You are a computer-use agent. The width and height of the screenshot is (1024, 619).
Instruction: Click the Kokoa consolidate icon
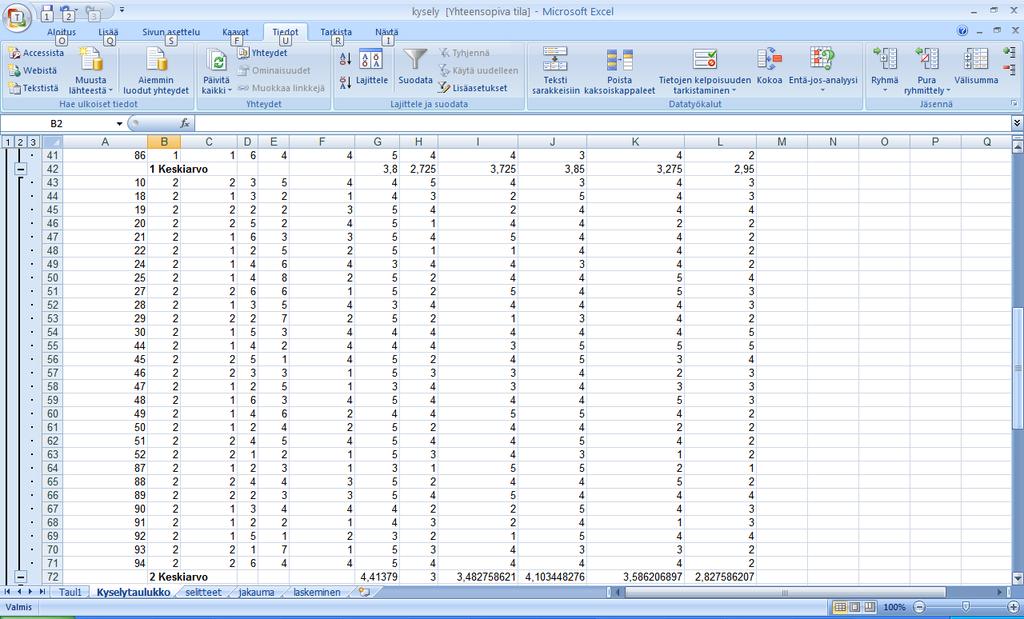tap(769, 59)
